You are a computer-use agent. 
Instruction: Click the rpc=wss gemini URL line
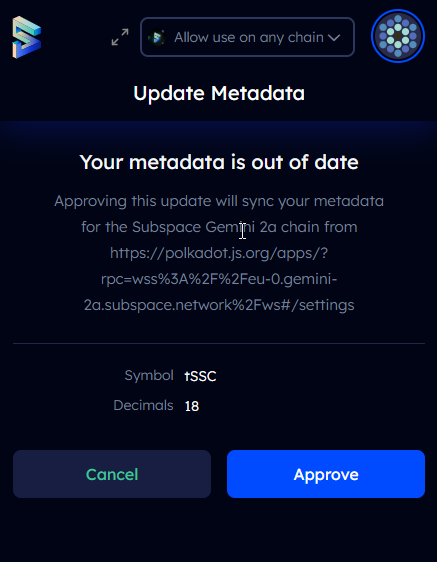(219, 279)
